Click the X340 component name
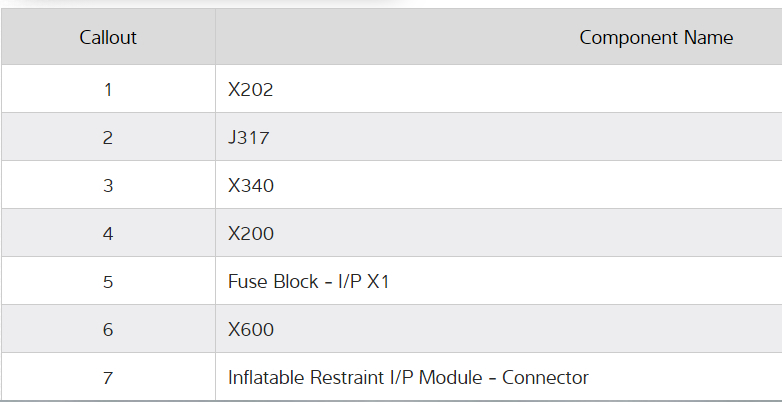 click(x=250, y=186)
